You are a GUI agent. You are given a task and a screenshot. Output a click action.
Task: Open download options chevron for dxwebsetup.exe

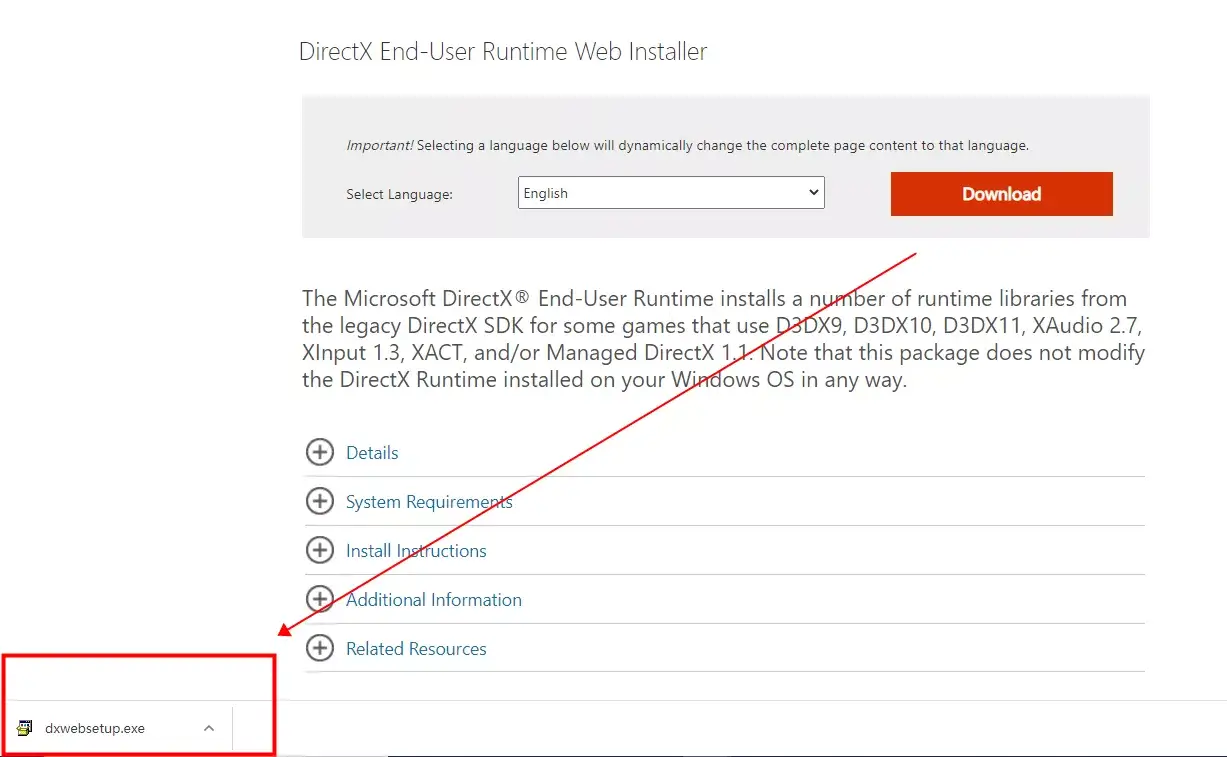coord(209,728)
